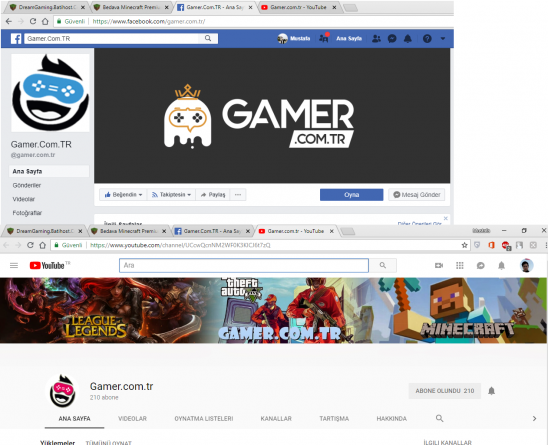This screenshot has width=548, height=445.
Task: Toggle subscription with ABONE OLUNDU button
Action: (x=445, y=391)
